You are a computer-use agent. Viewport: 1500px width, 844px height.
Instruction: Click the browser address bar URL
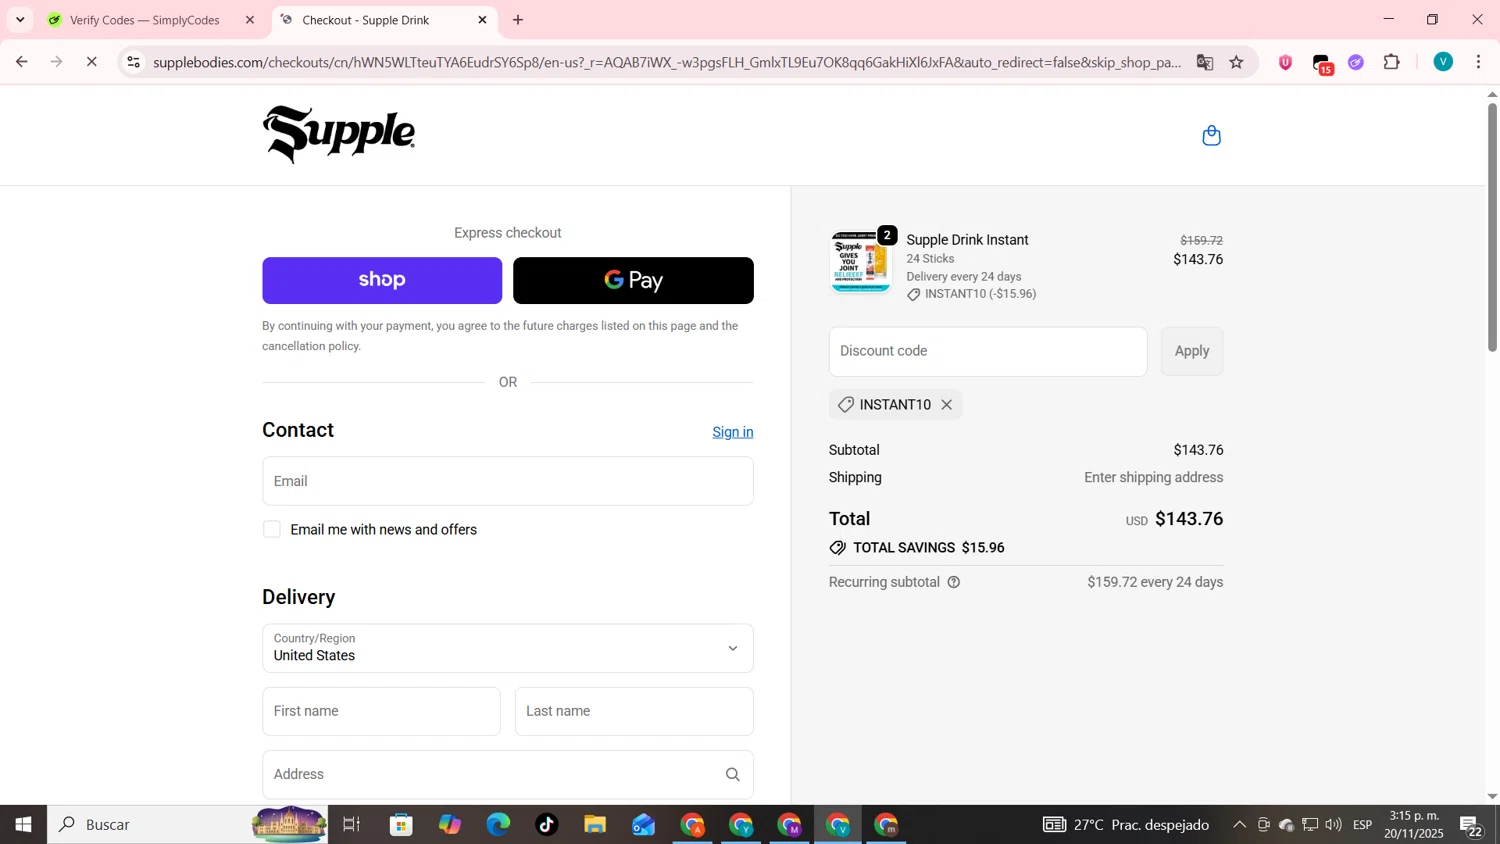tap(666, 62)
